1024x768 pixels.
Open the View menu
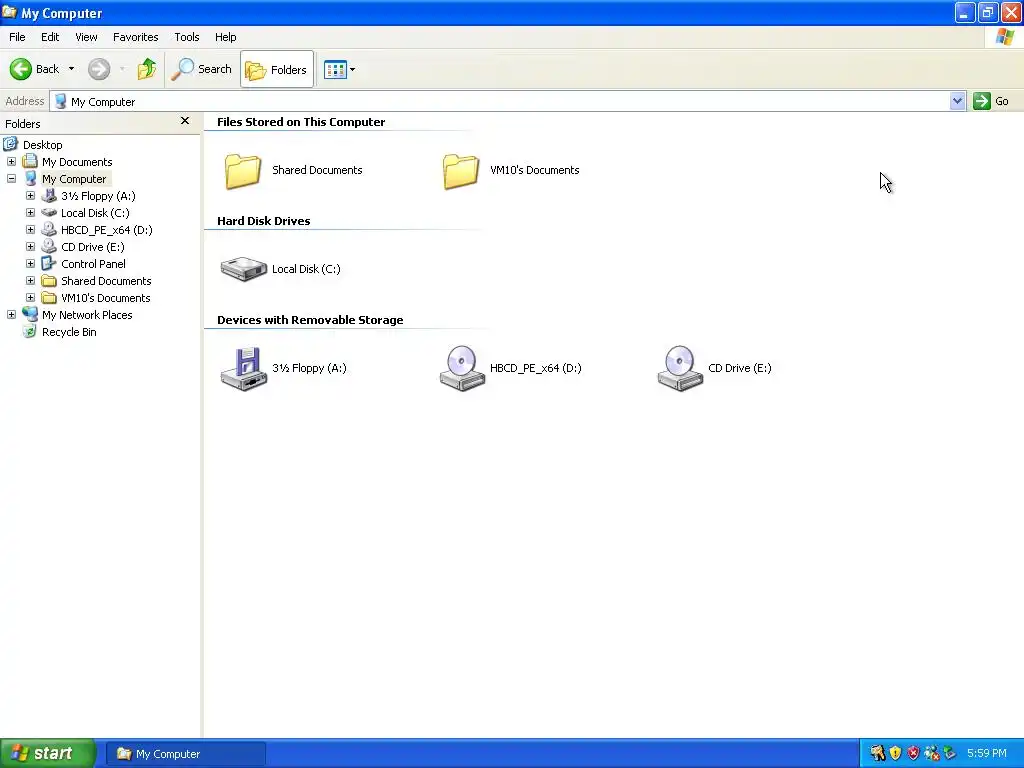86,37
